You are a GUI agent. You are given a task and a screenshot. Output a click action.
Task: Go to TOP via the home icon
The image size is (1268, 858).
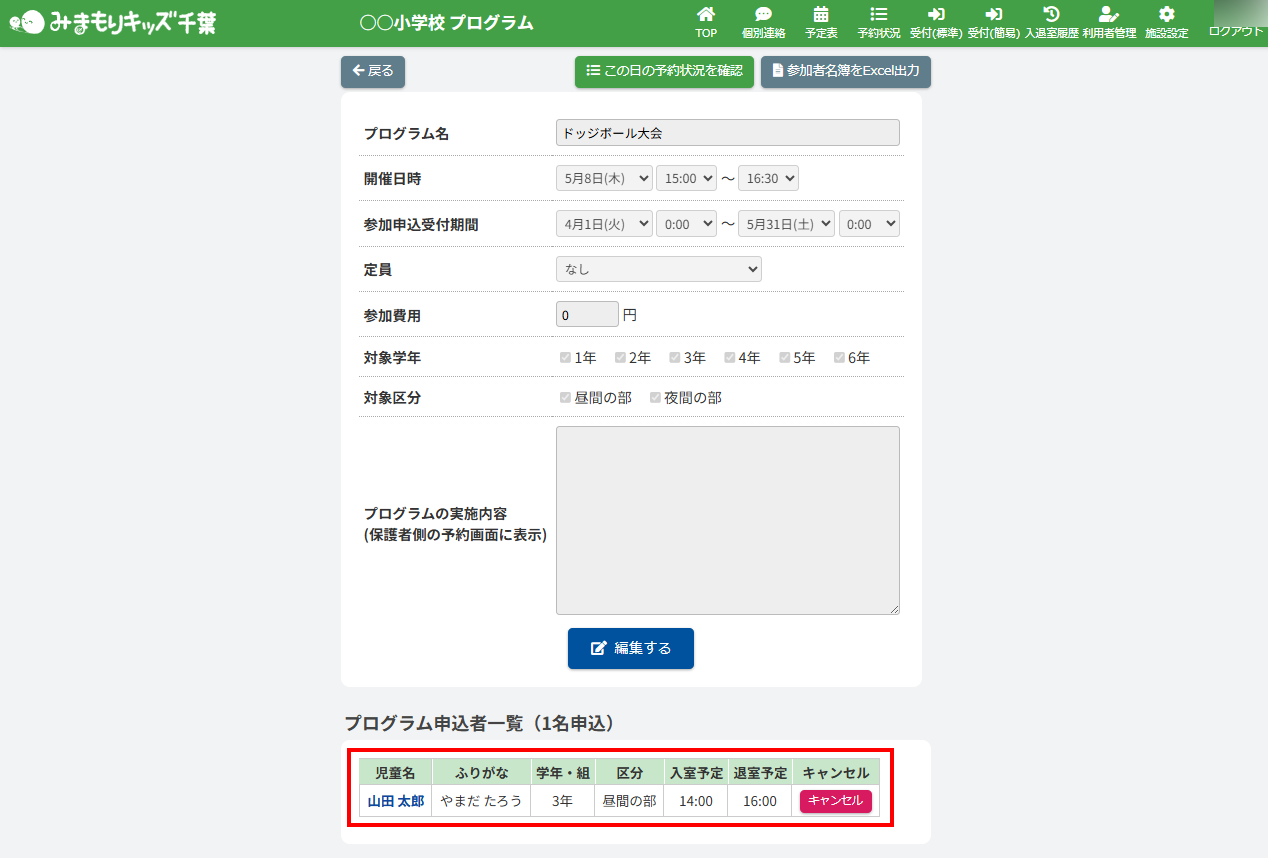pos(706,15)
